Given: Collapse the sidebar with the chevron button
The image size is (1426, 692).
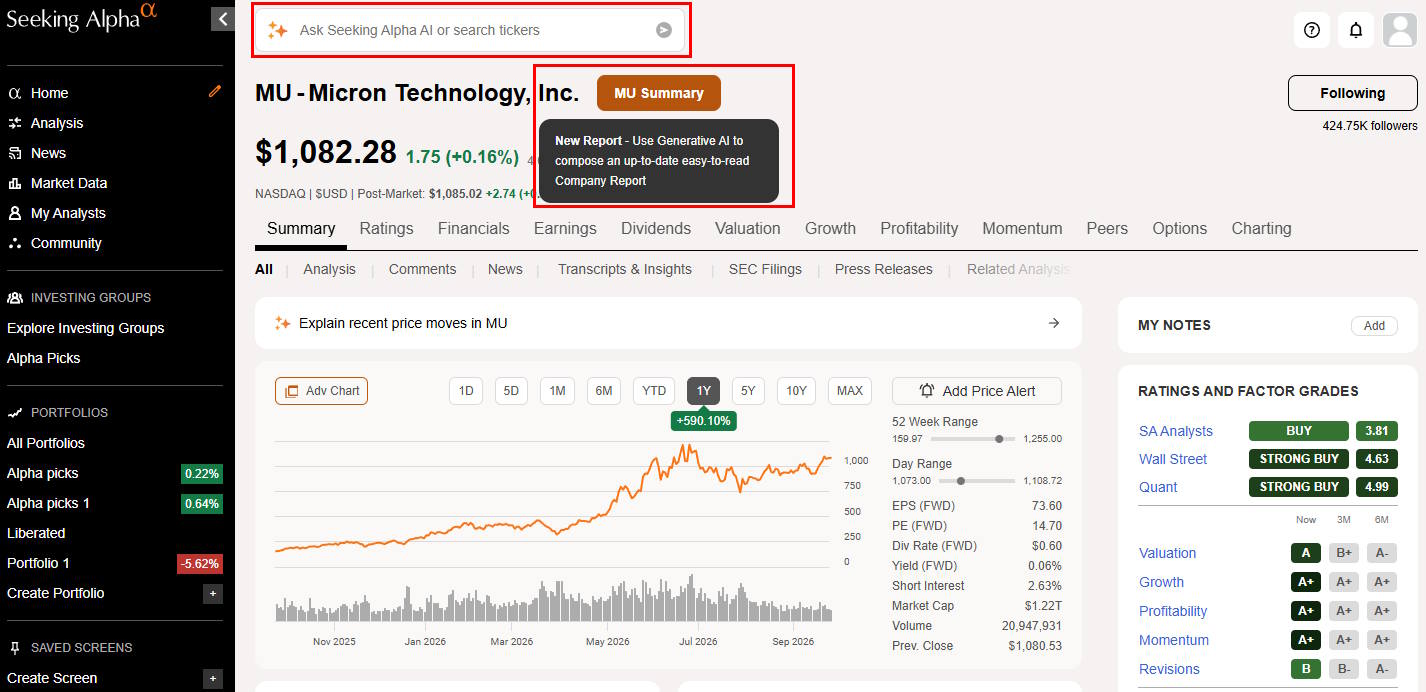Looking at the screenshot, I should [222, 18].
